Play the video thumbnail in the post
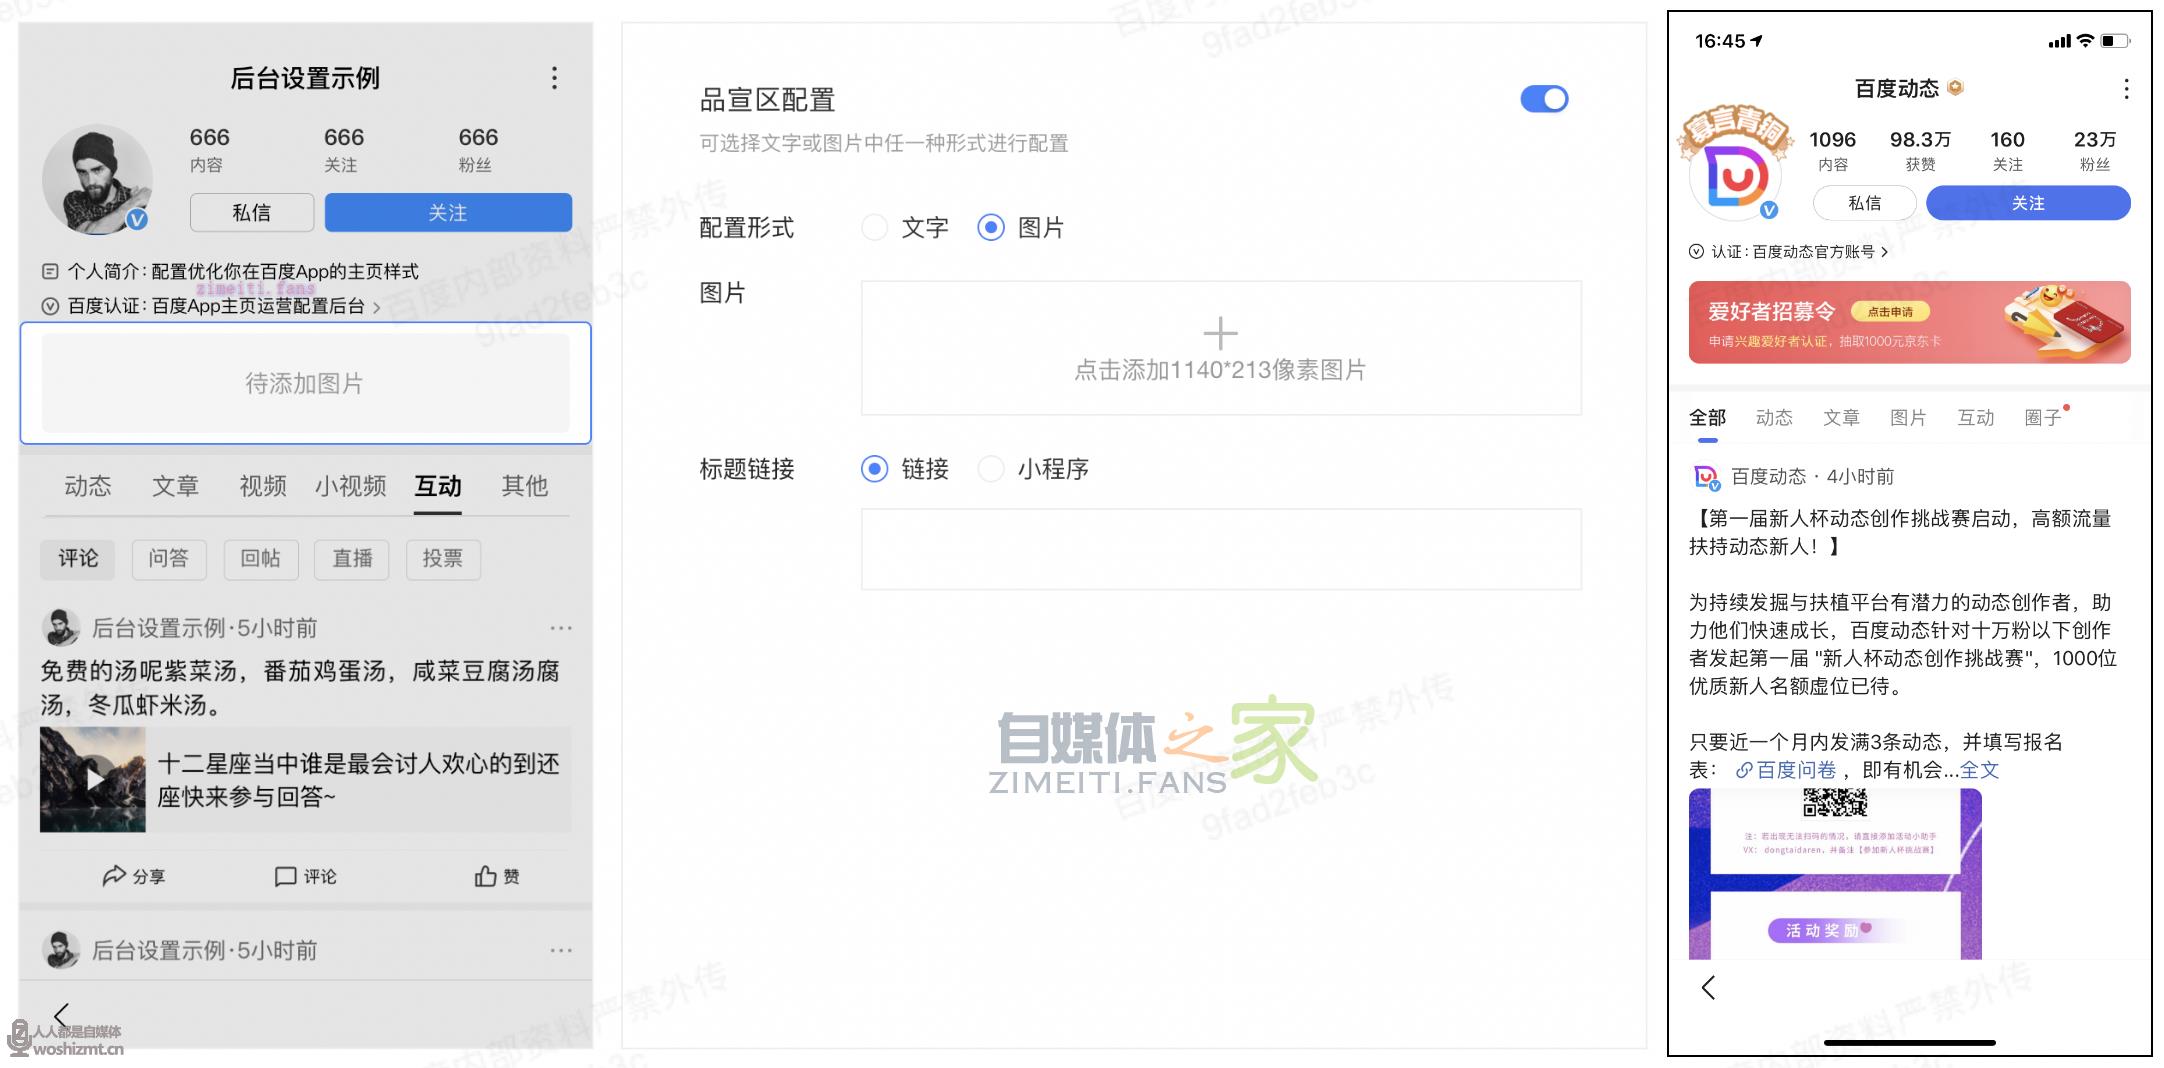 [x=94, y=779]
